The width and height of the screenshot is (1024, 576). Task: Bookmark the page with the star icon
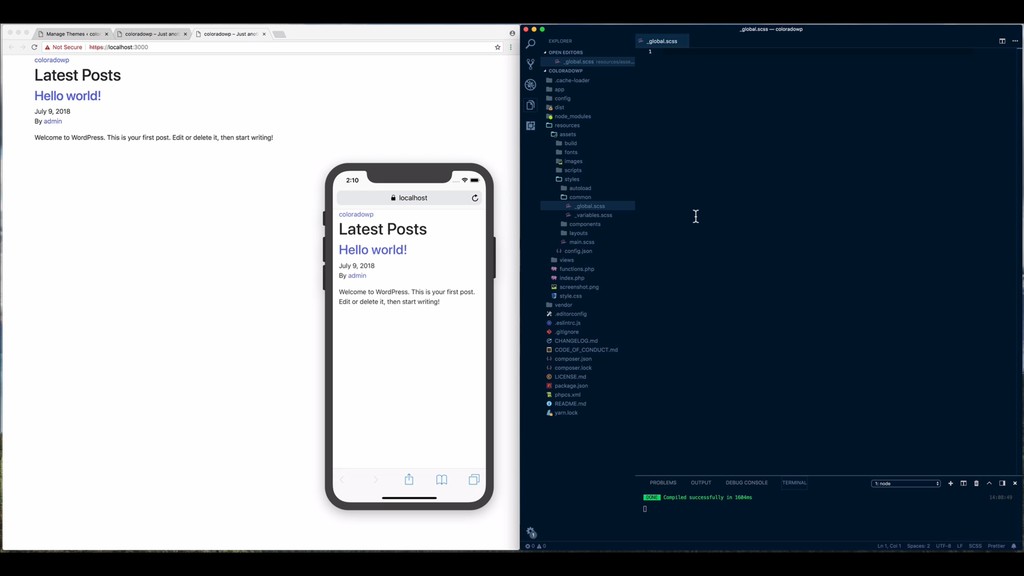[498, 47]
